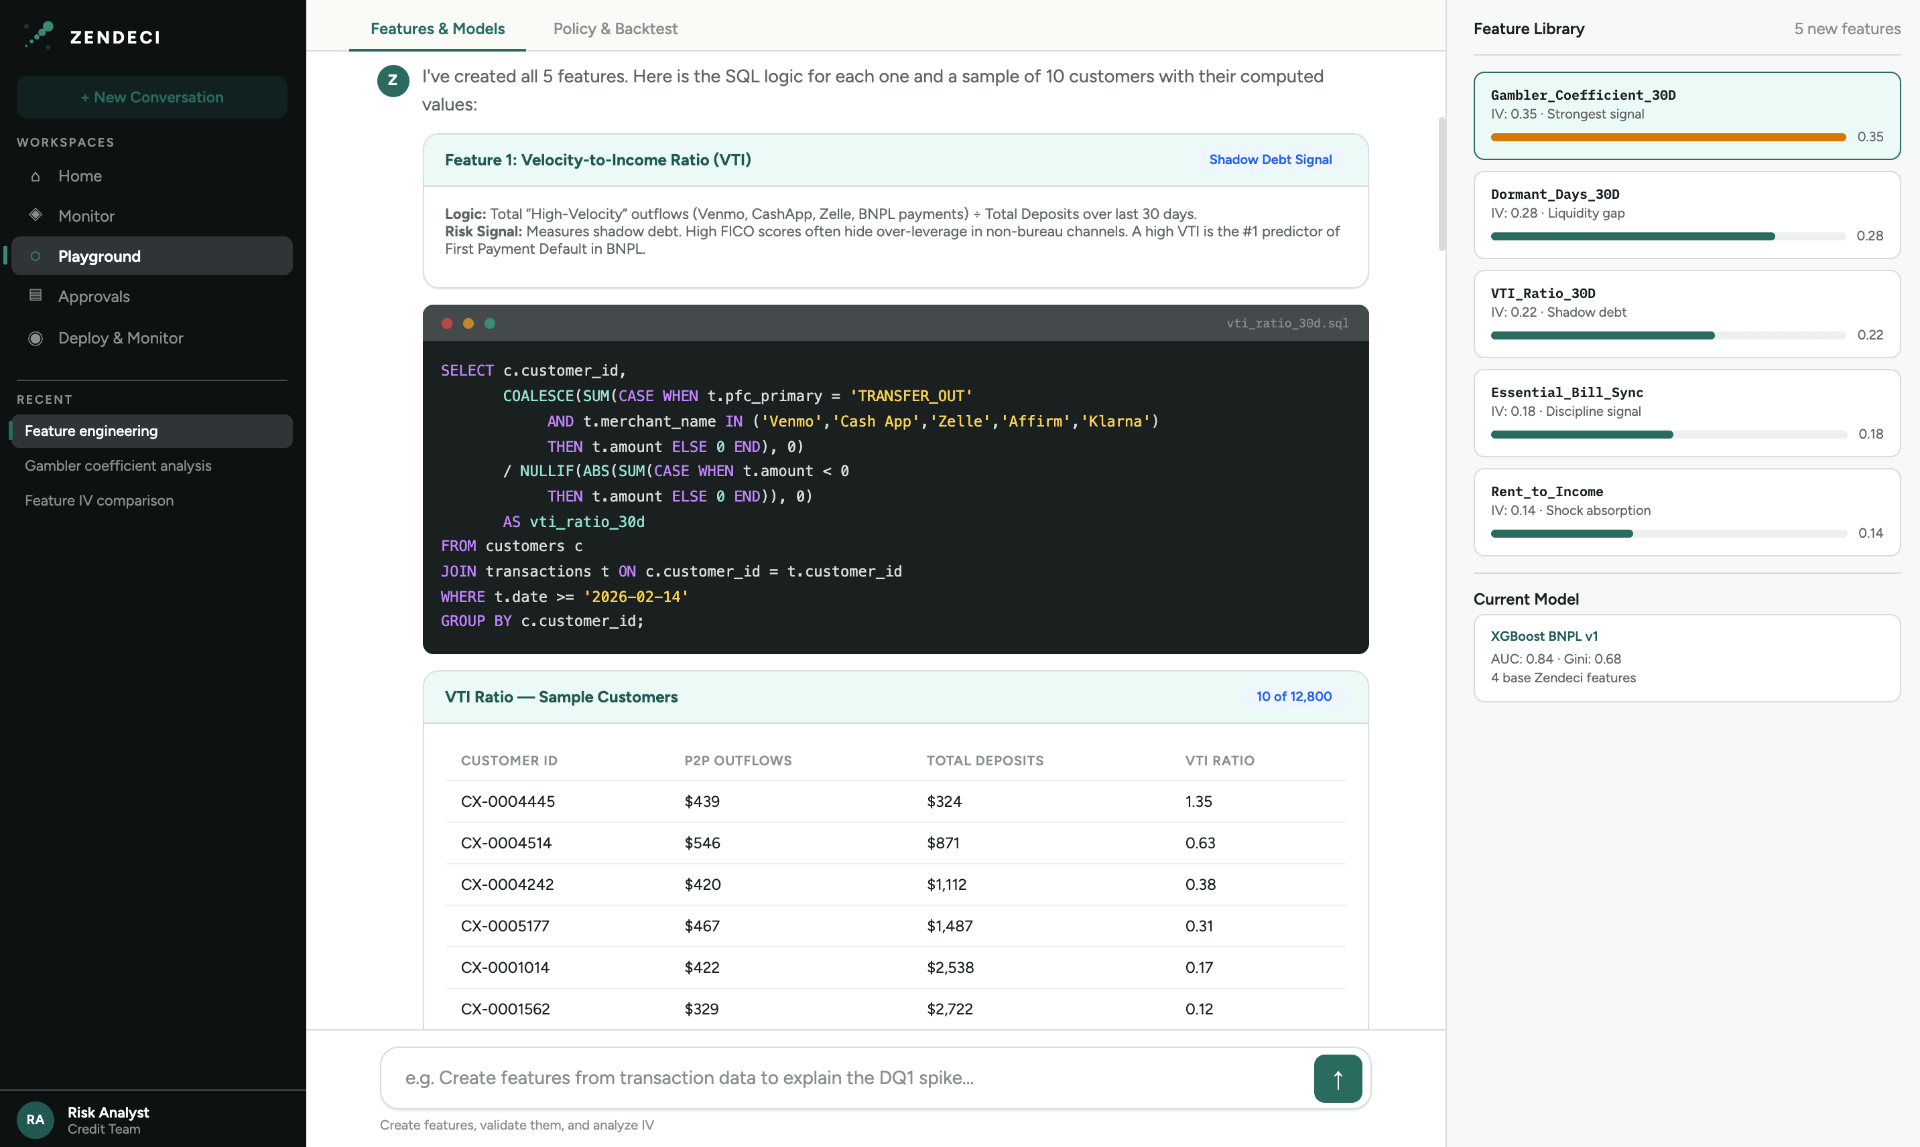1920x1147 pixels.
Task: Click the Monitor diamond icon
Action: [x=36, y=215]
